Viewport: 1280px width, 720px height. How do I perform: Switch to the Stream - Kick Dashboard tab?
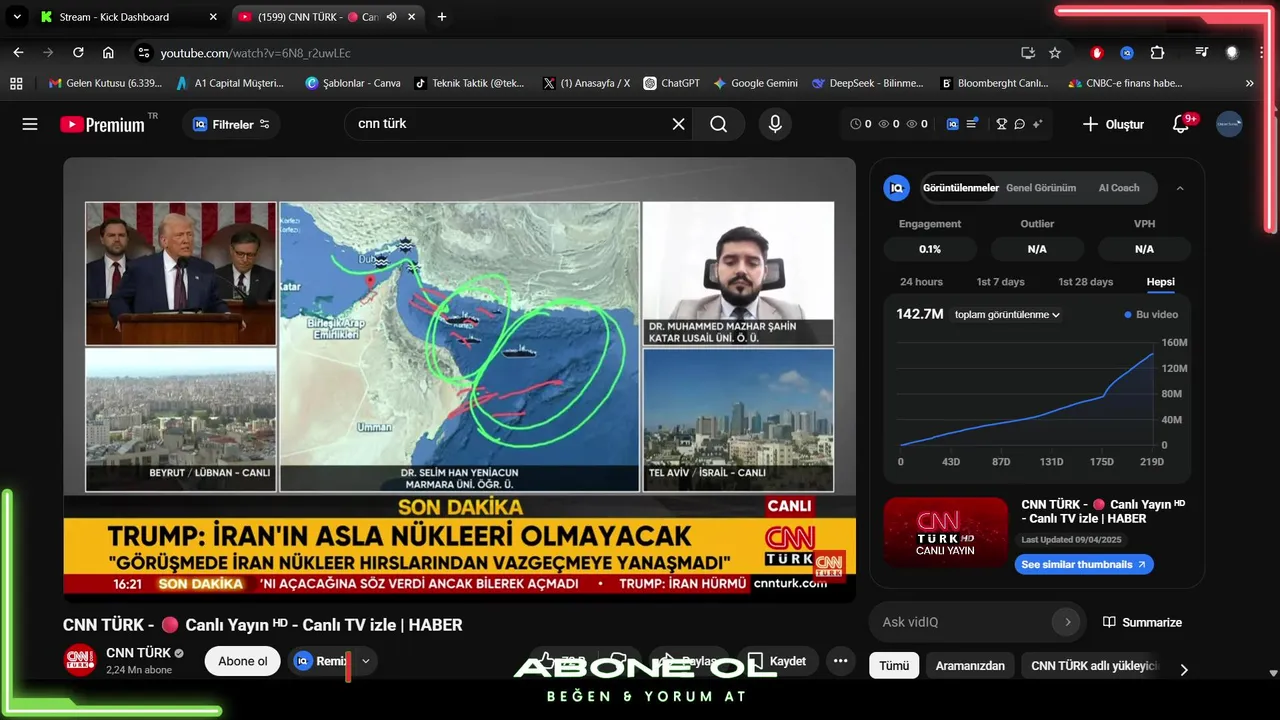[128, 17]
